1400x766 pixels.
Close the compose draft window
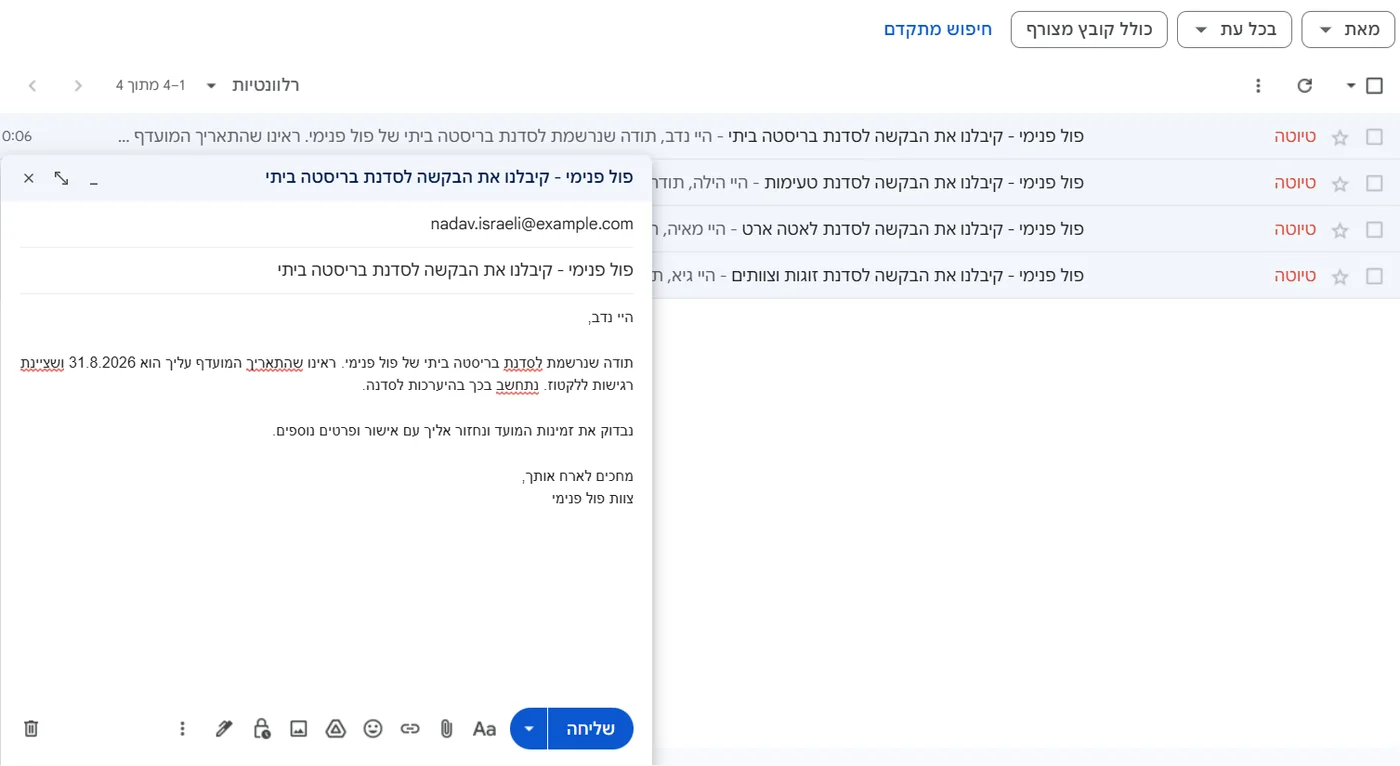(29, 178)
